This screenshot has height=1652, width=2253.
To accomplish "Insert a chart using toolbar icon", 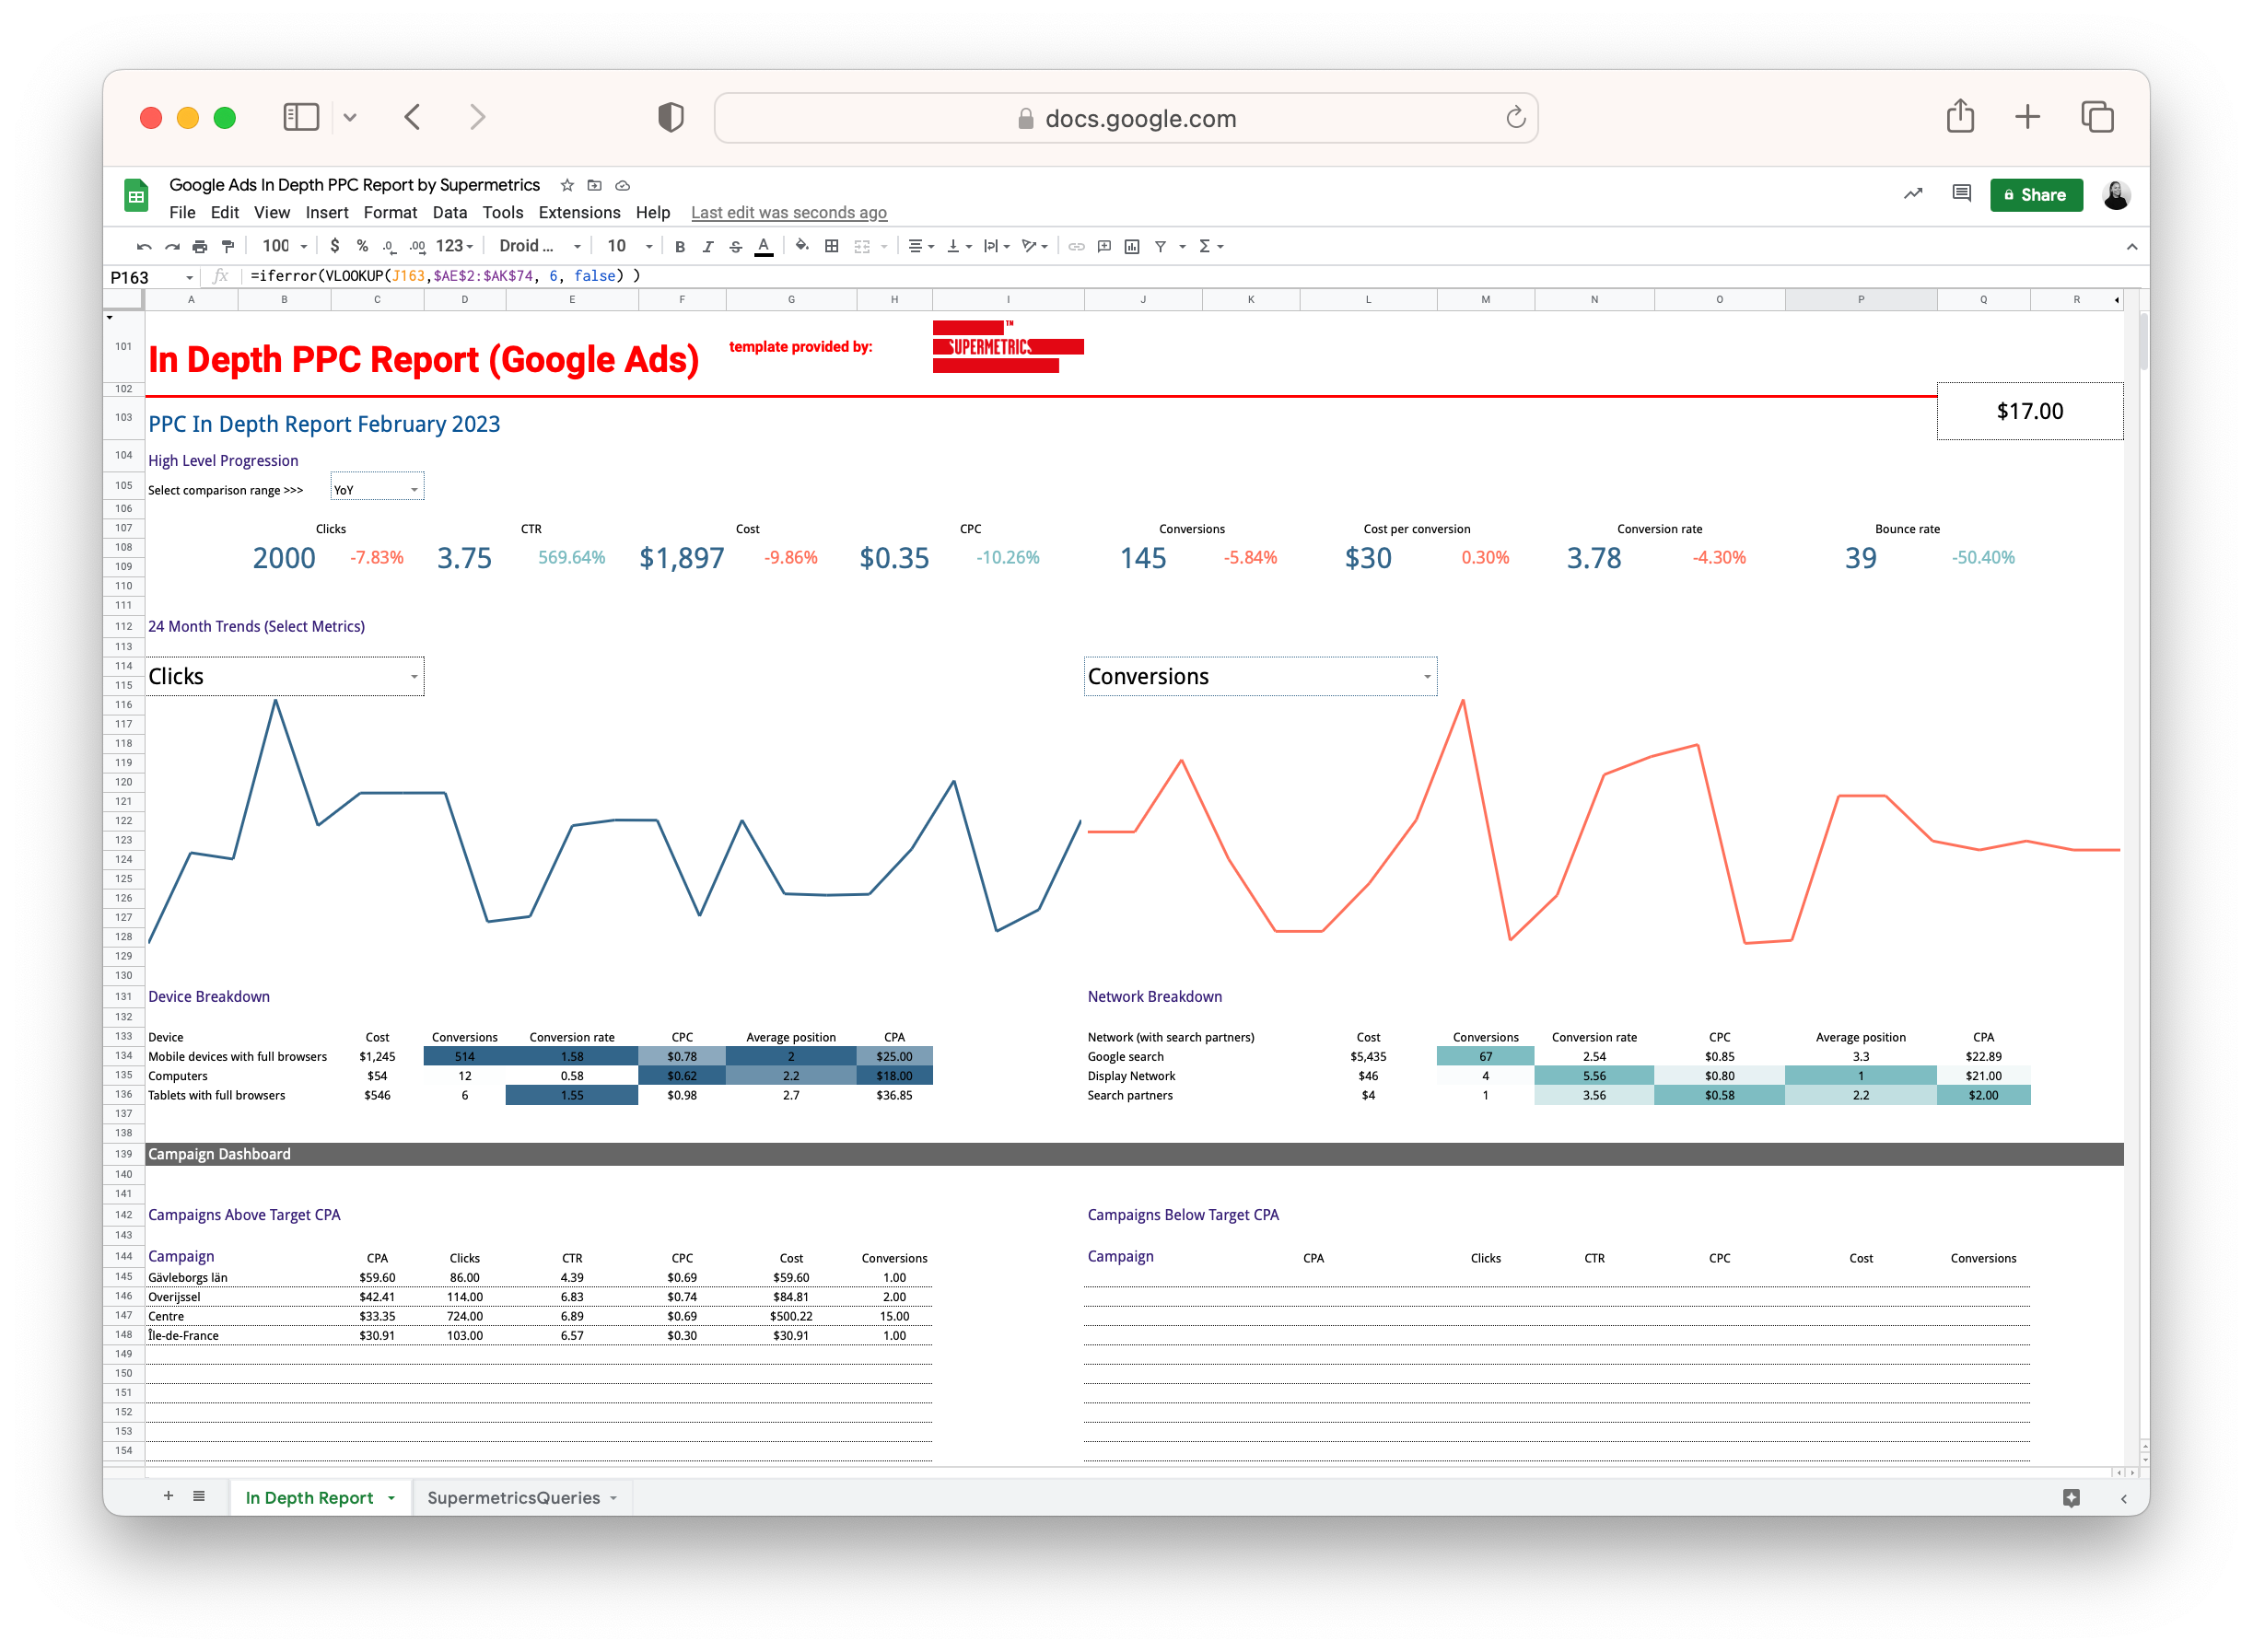I will [1132, 246].
